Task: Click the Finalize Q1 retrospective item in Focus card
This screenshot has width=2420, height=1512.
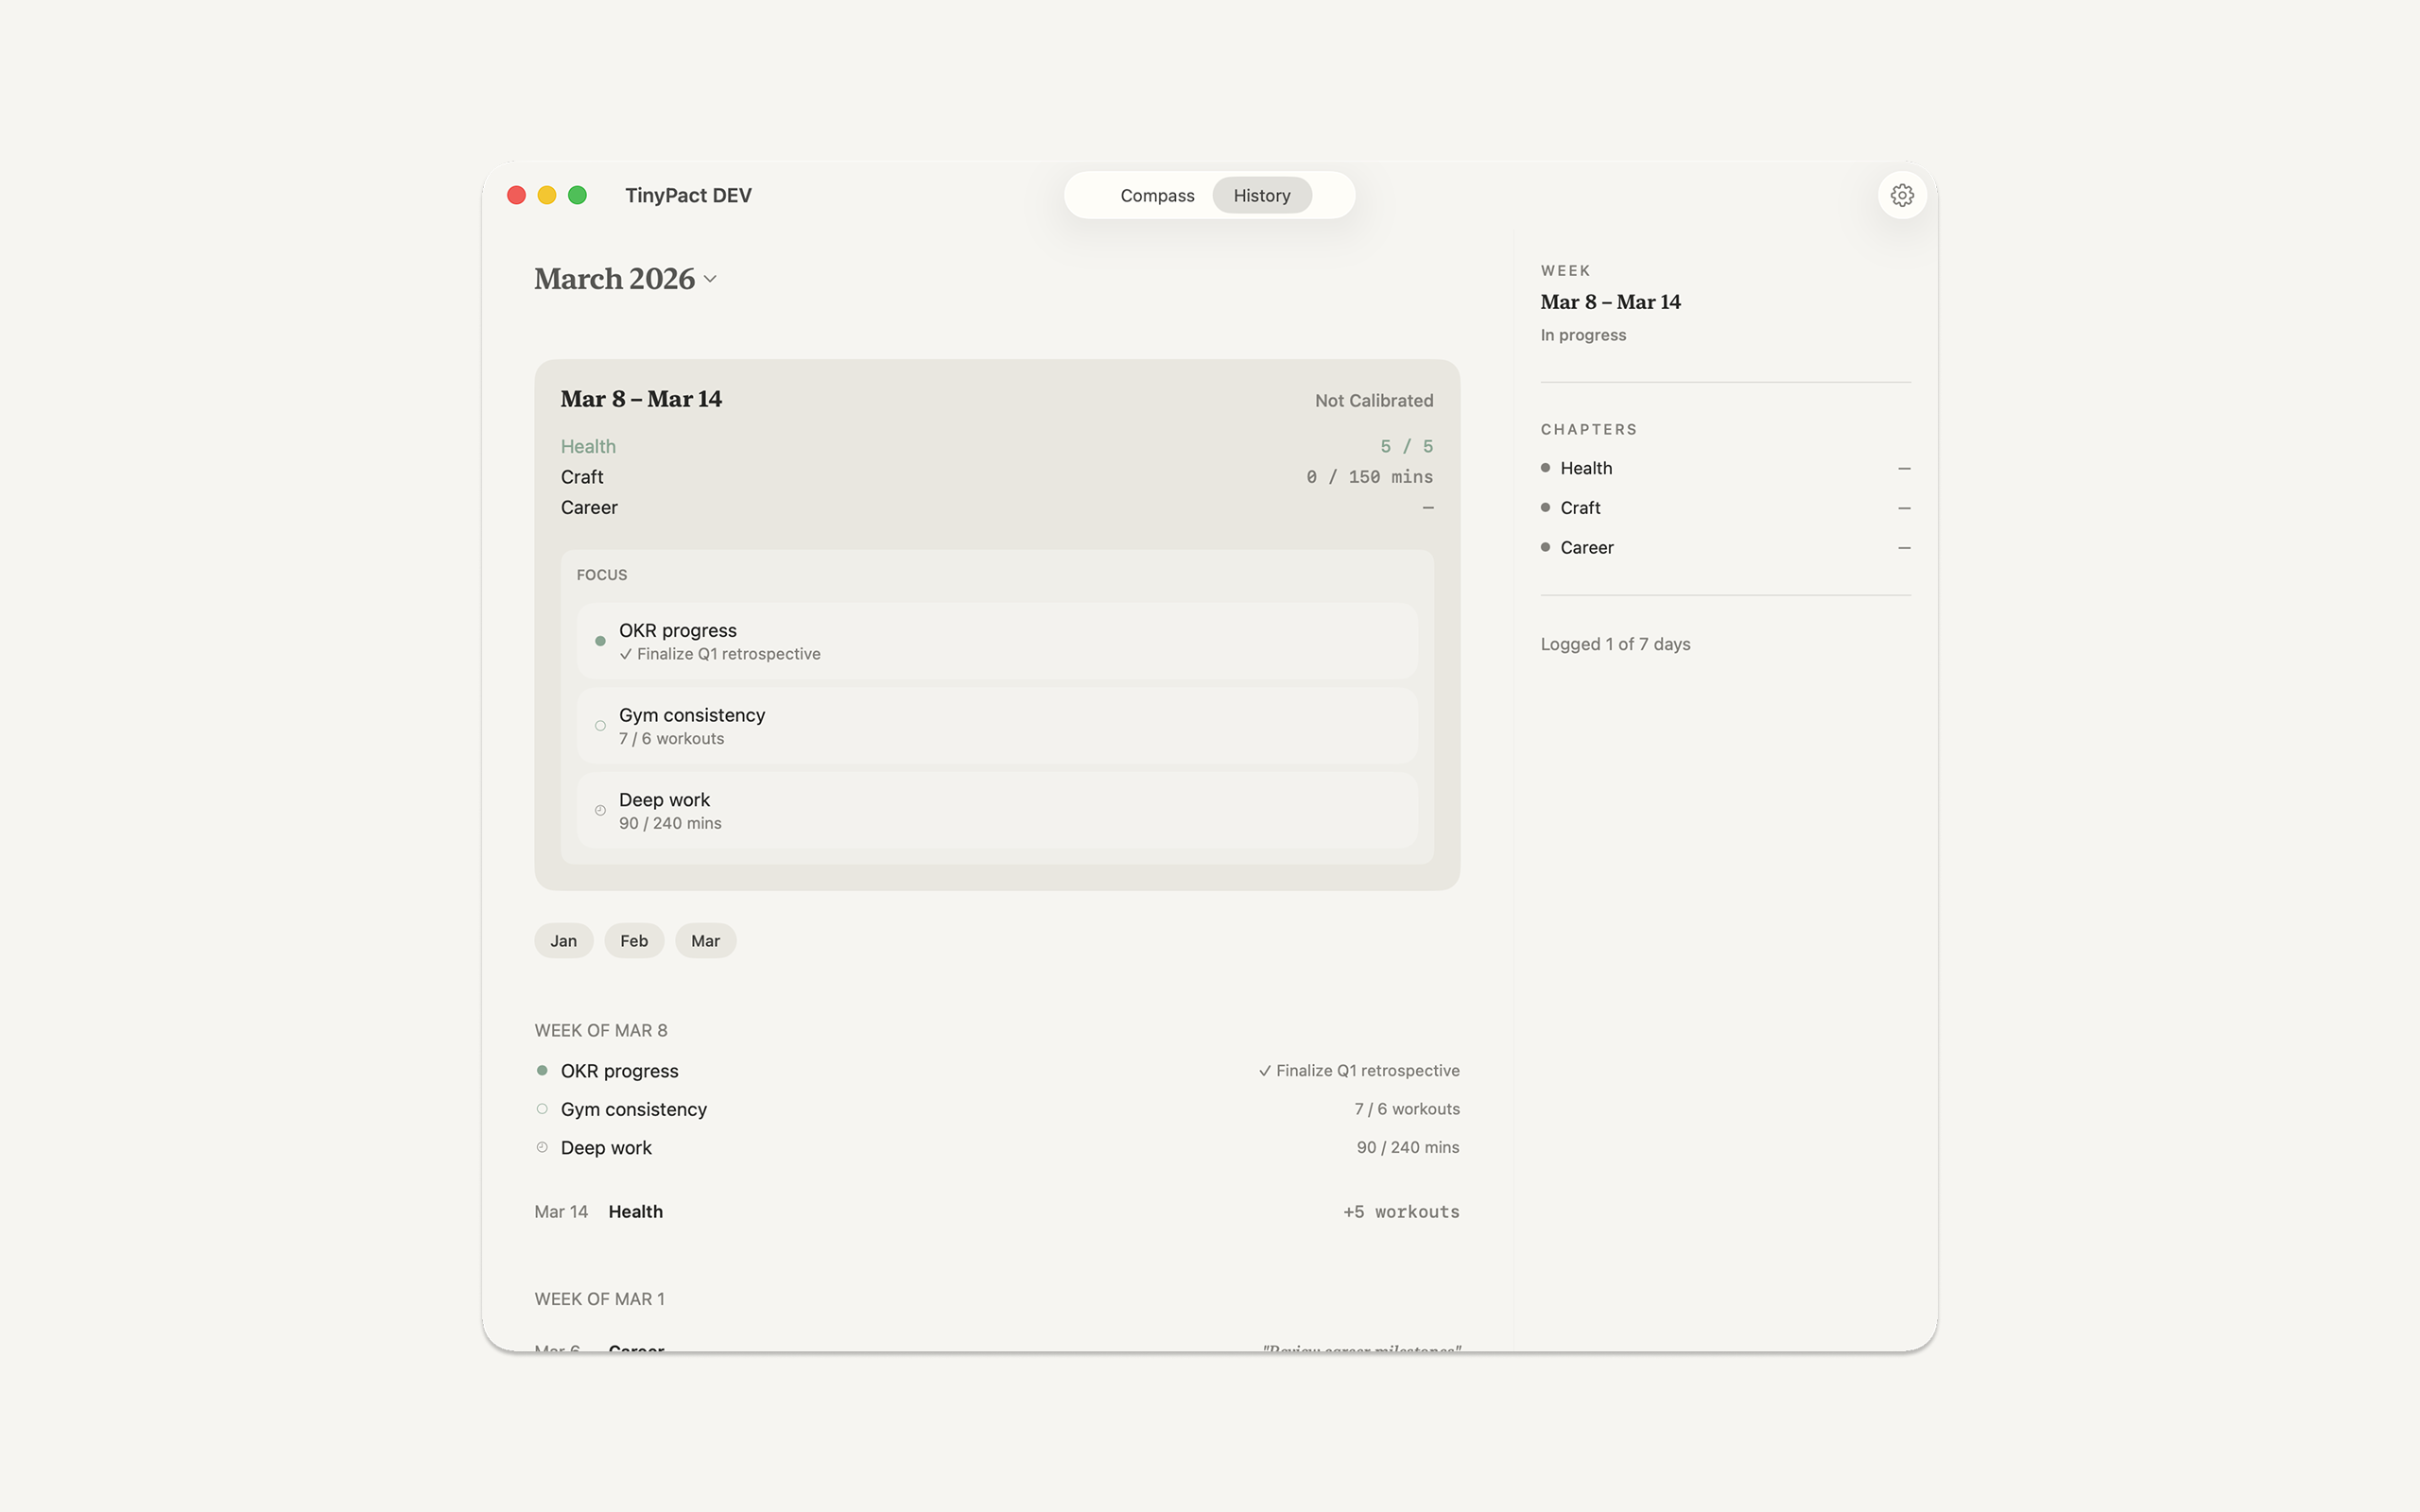Action: 719,654
